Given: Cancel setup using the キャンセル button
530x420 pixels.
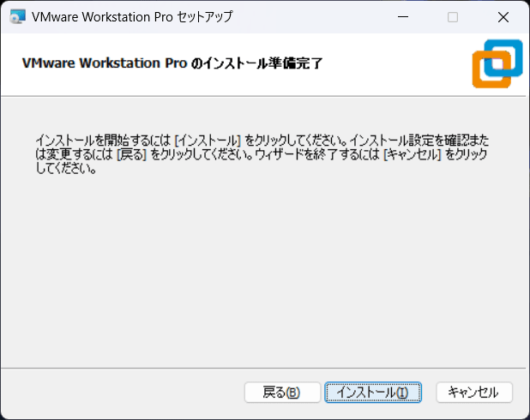Looking at the screenshot, I should pyautogui.click(x=474, y=392).
